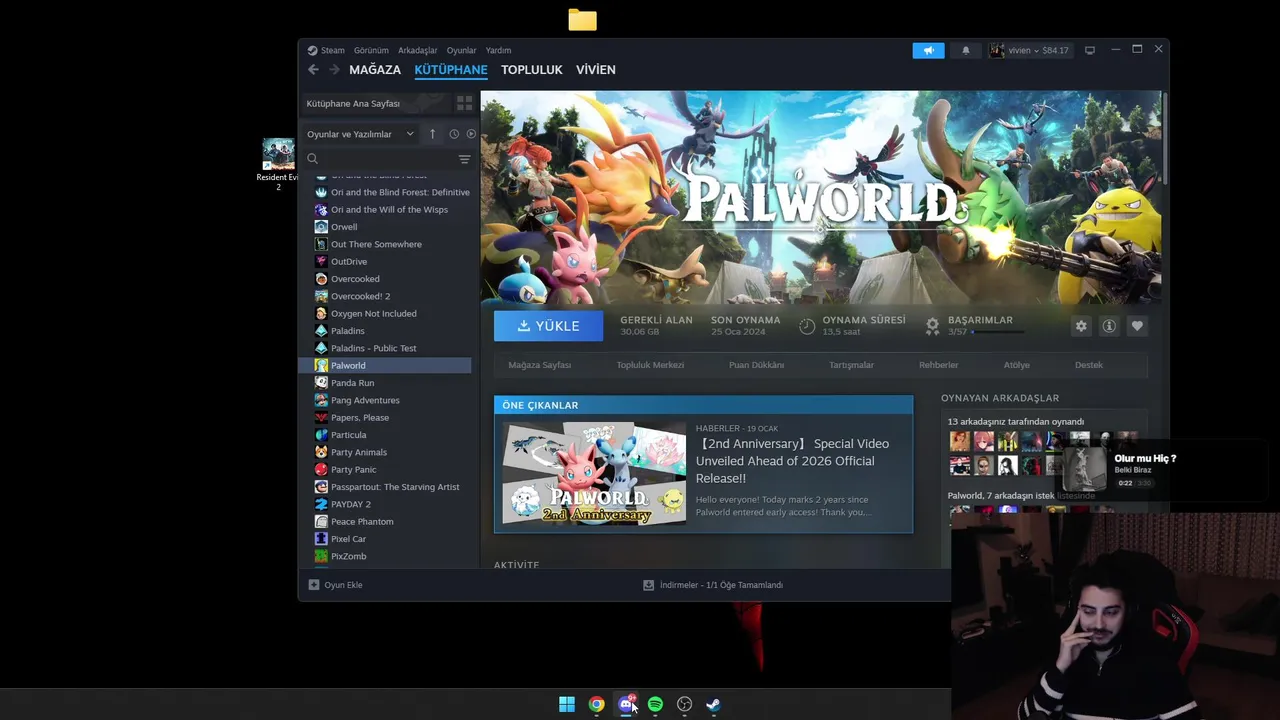Image resolution: width=1280 pixels, height=720 pixels.
Task: Select Papers, Please in list
Action: point(360,417)
